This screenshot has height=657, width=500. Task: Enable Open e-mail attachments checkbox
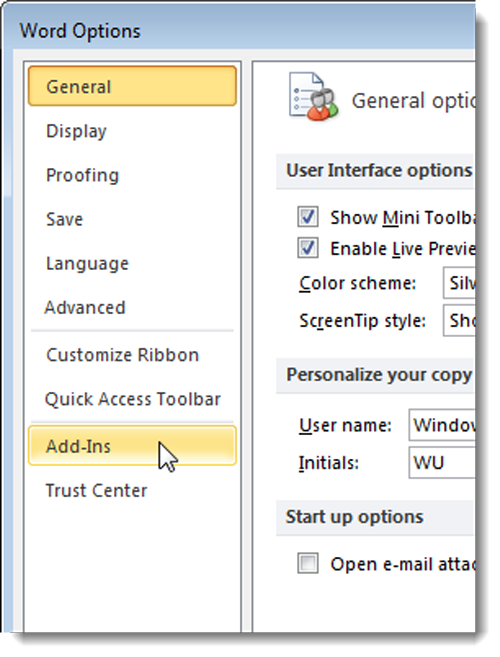point(308,563)
